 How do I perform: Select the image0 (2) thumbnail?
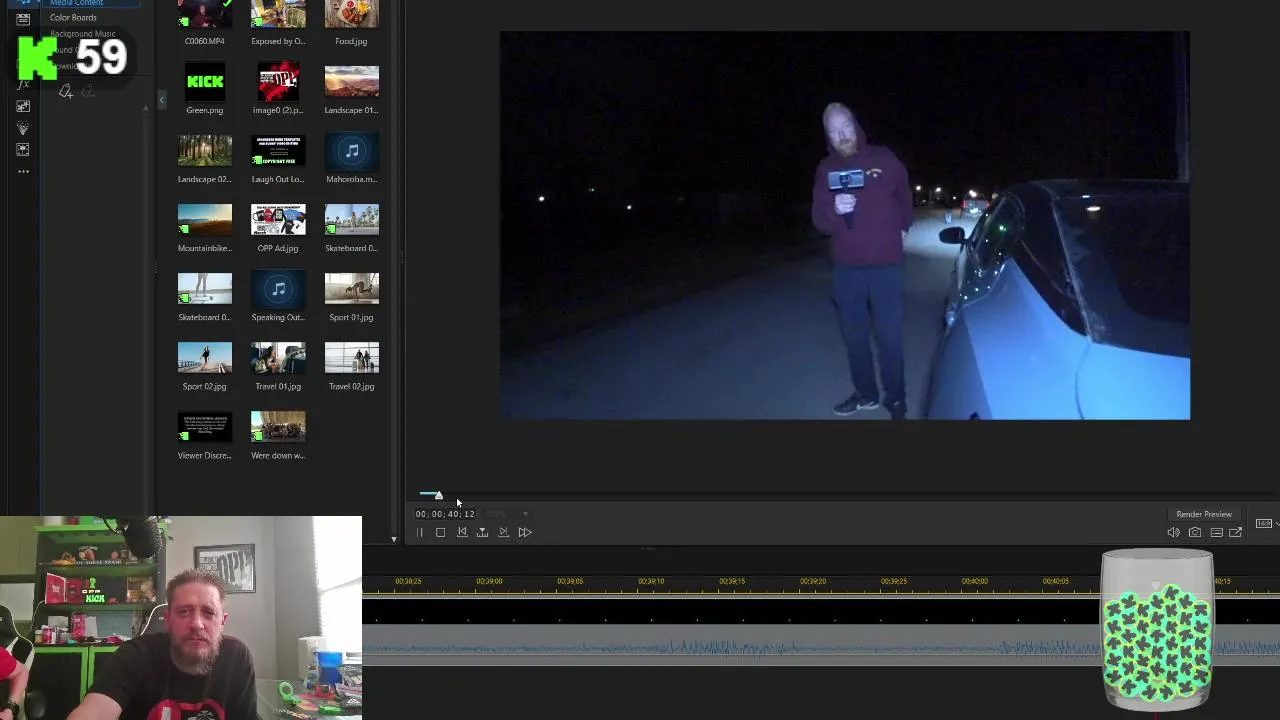tap(278, 82)
